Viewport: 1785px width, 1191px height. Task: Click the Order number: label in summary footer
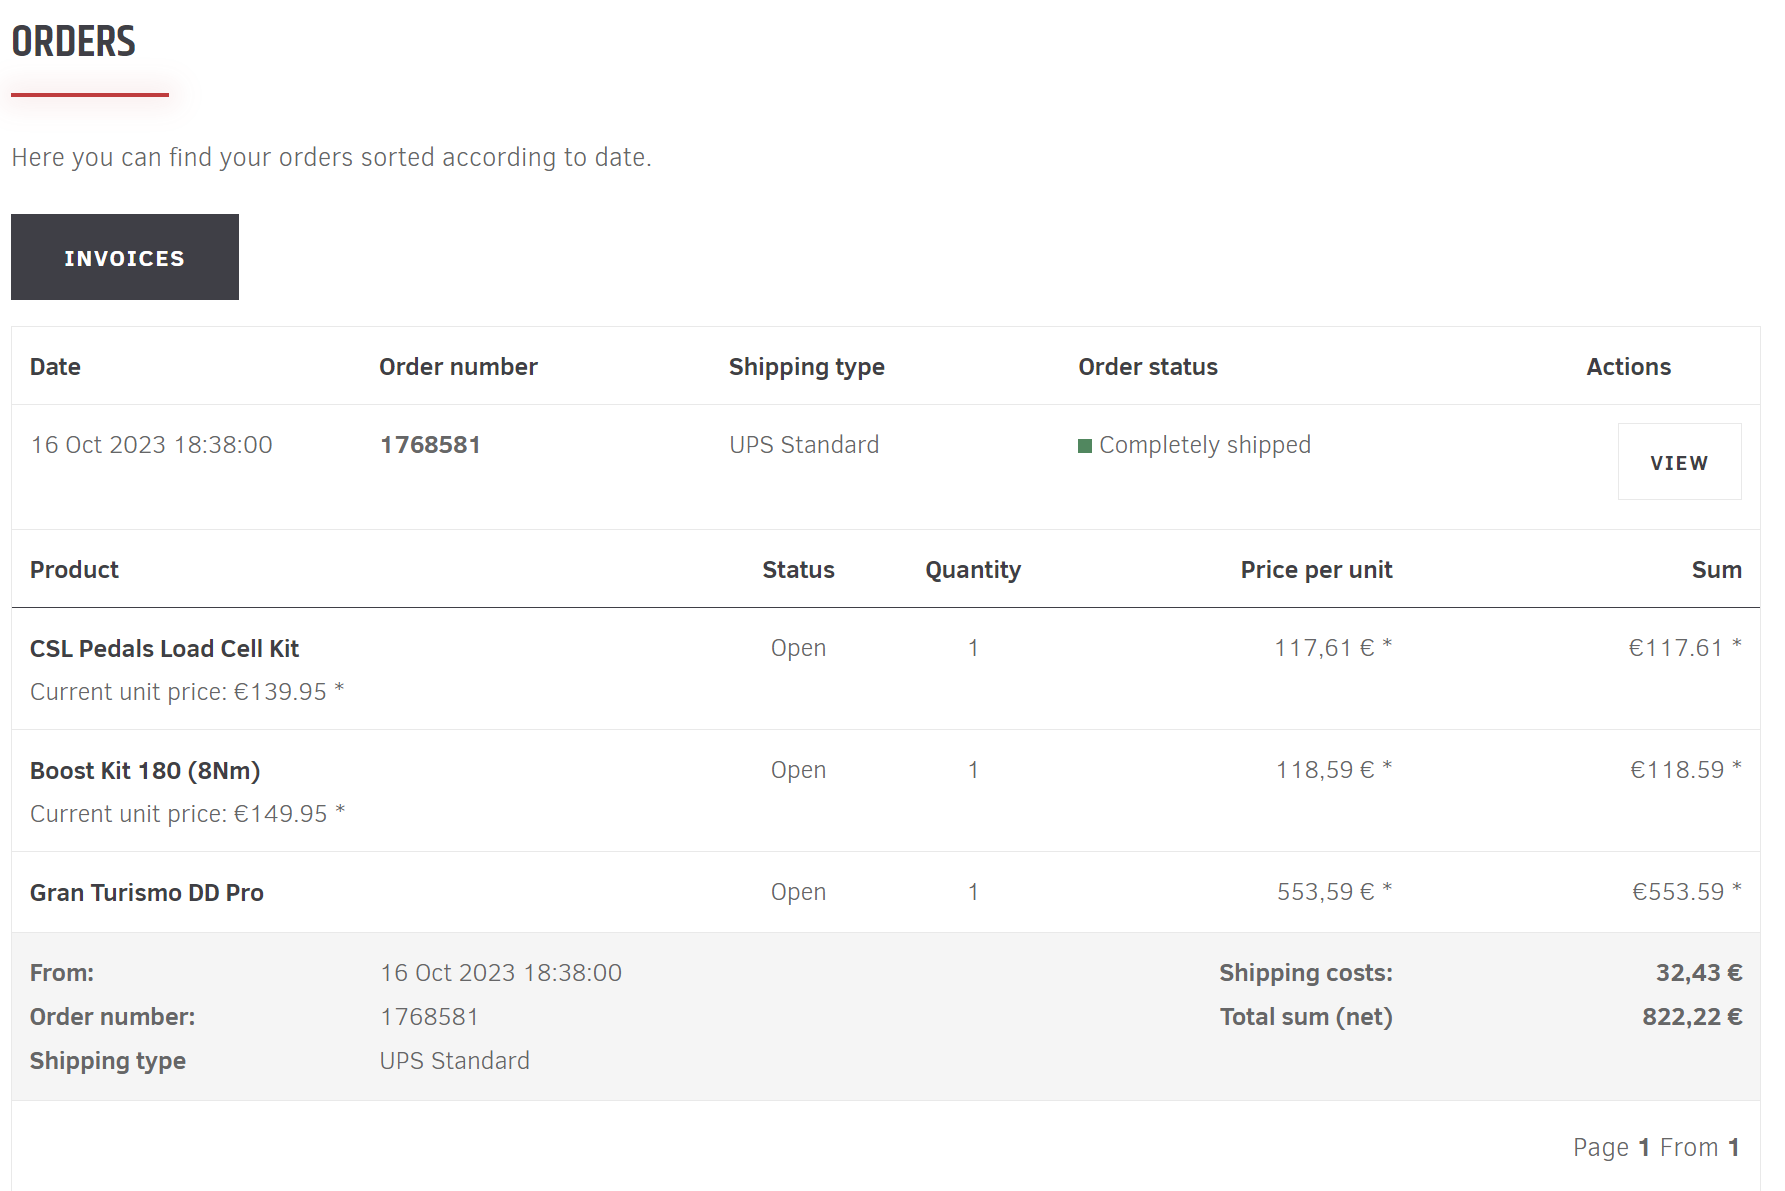point(113,1017)
